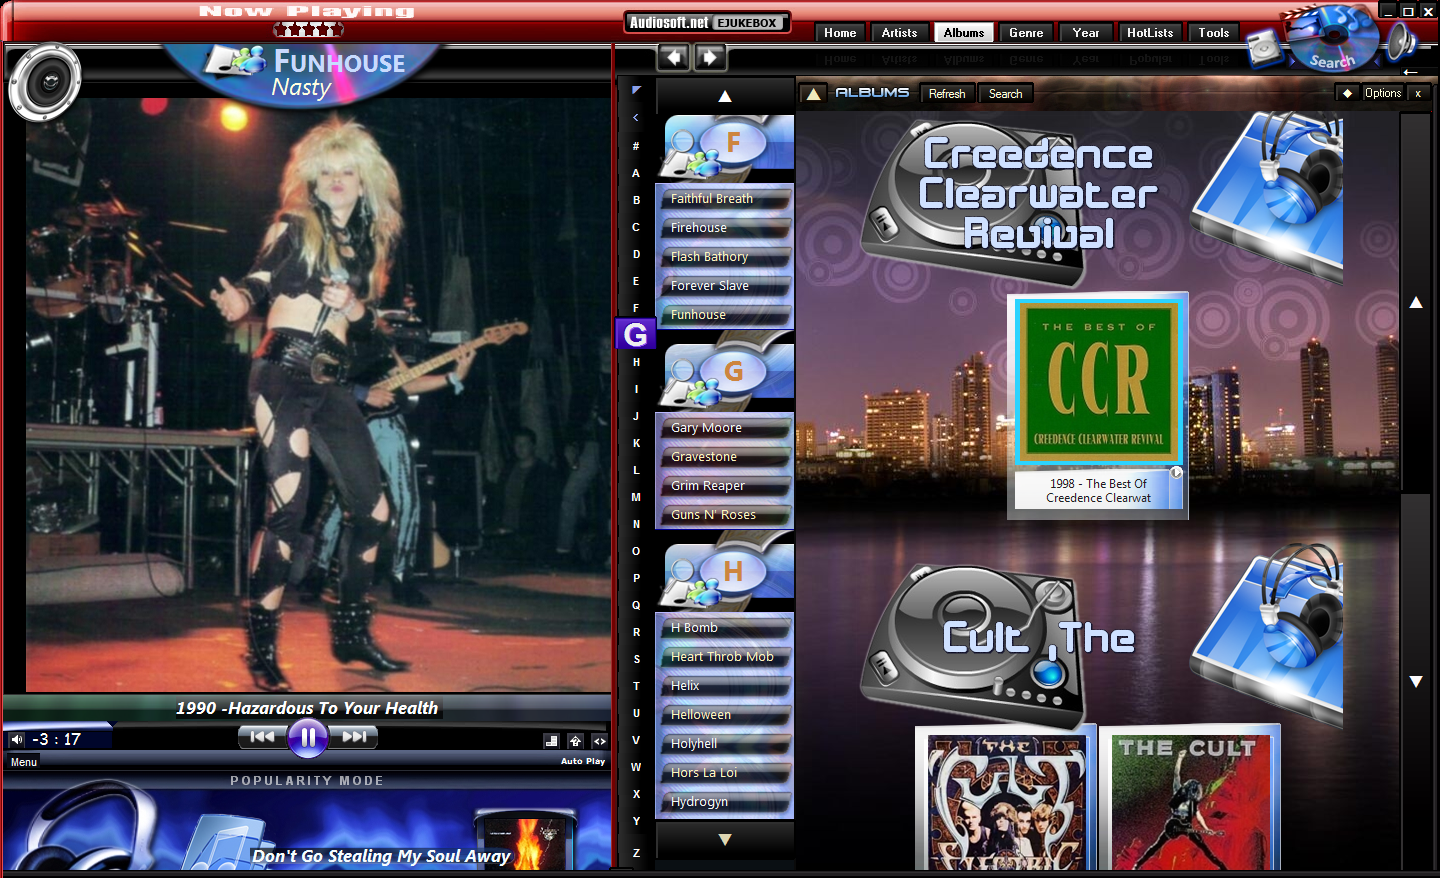
Task: Skip to the previous track
Action: coord(263,737)
